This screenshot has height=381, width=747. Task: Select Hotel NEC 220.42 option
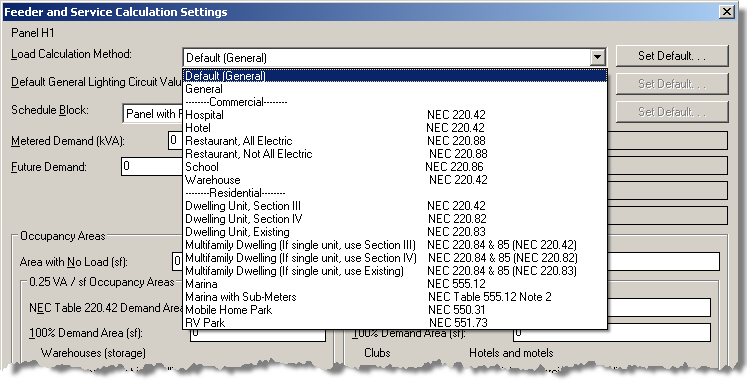395,128
